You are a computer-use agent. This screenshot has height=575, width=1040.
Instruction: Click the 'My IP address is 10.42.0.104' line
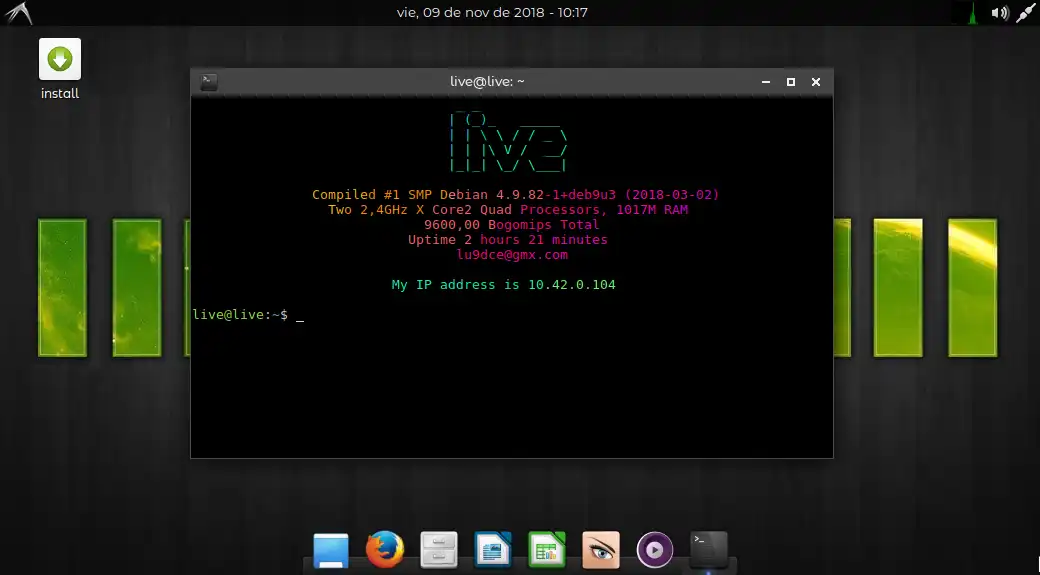click(503, 285)
